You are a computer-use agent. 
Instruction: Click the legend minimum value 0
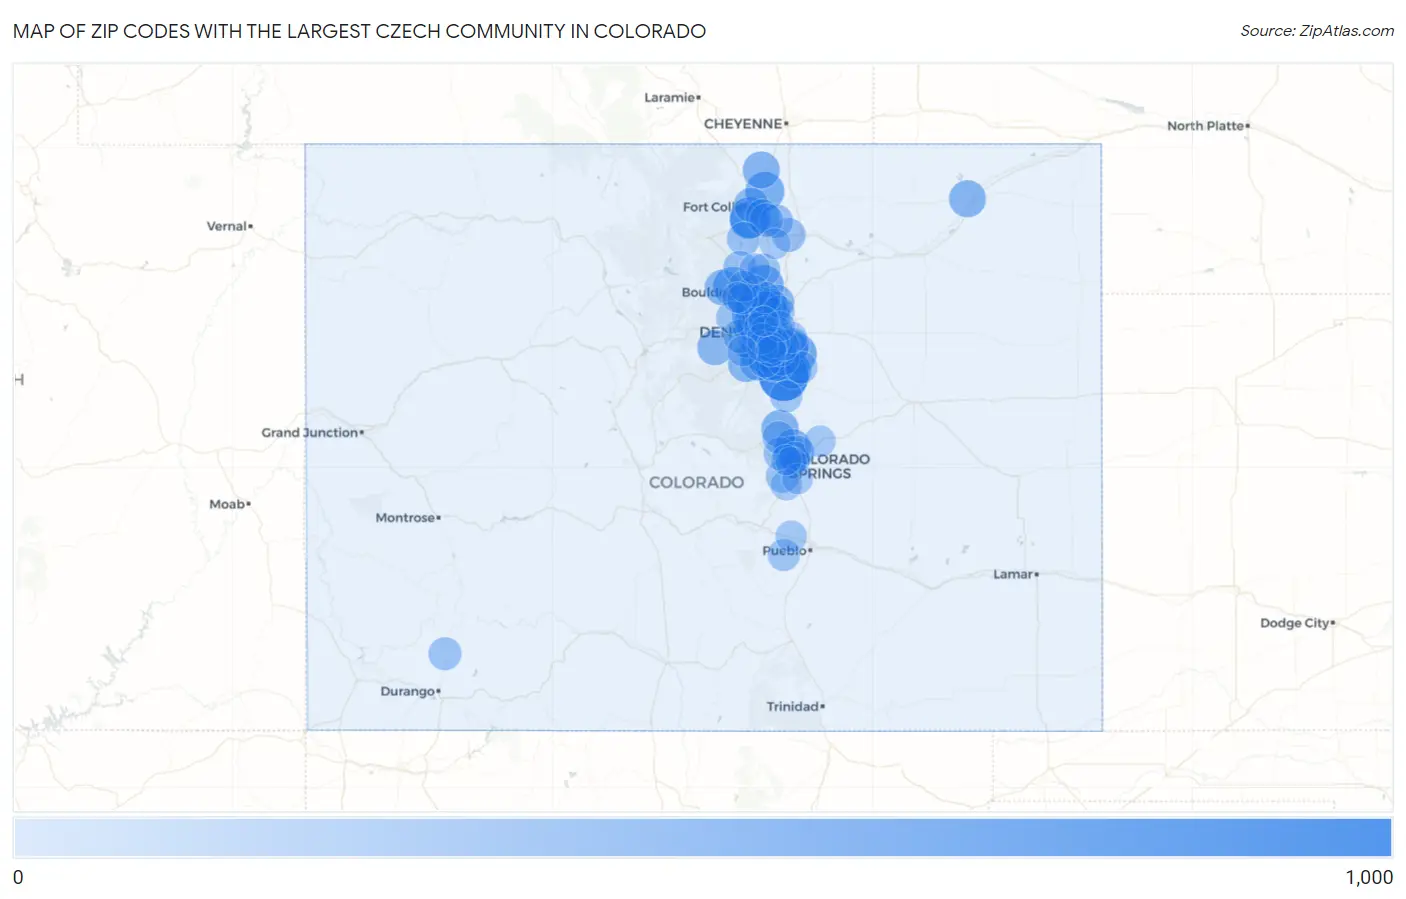click(x=18, y=878)
